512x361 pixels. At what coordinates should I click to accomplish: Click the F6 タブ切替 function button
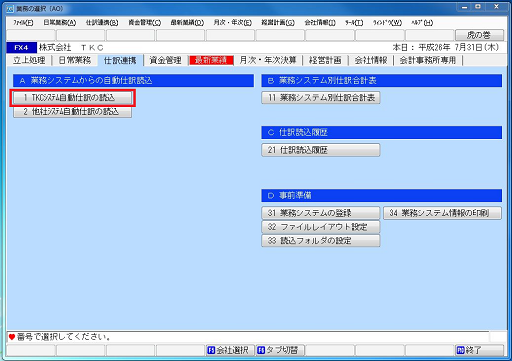pyautogui.click(x=279, y=350)
